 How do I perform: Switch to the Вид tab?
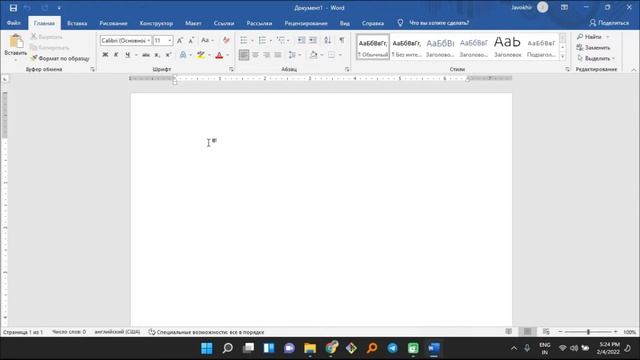[345, 23]
